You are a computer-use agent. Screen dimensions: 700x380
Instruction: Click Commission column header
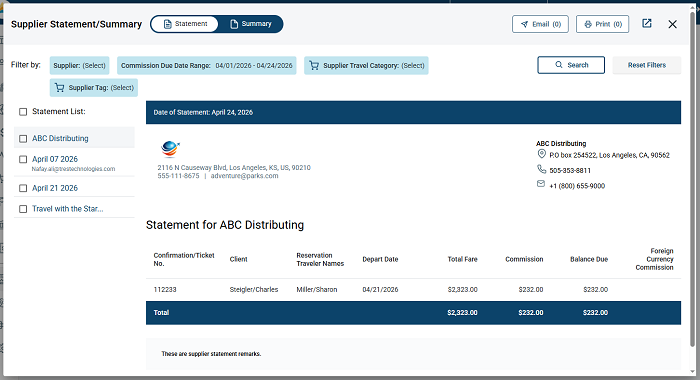tap(524, 259)
